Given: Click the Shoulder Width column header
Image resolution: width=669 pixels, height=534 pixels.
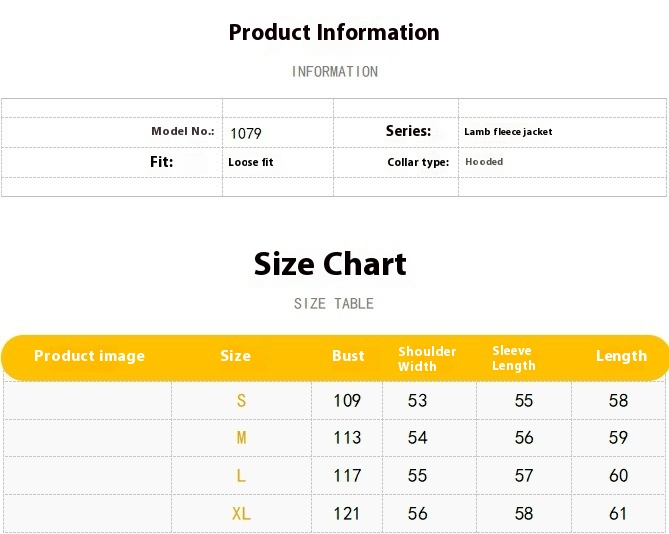Looking at the screenshot, I should tap(427, 359).
